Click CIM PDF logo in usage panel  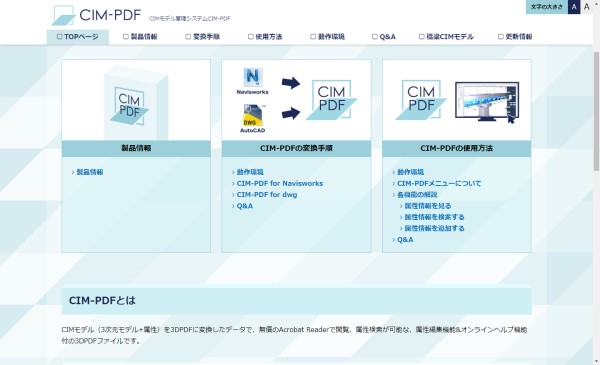tap(421, 99)
